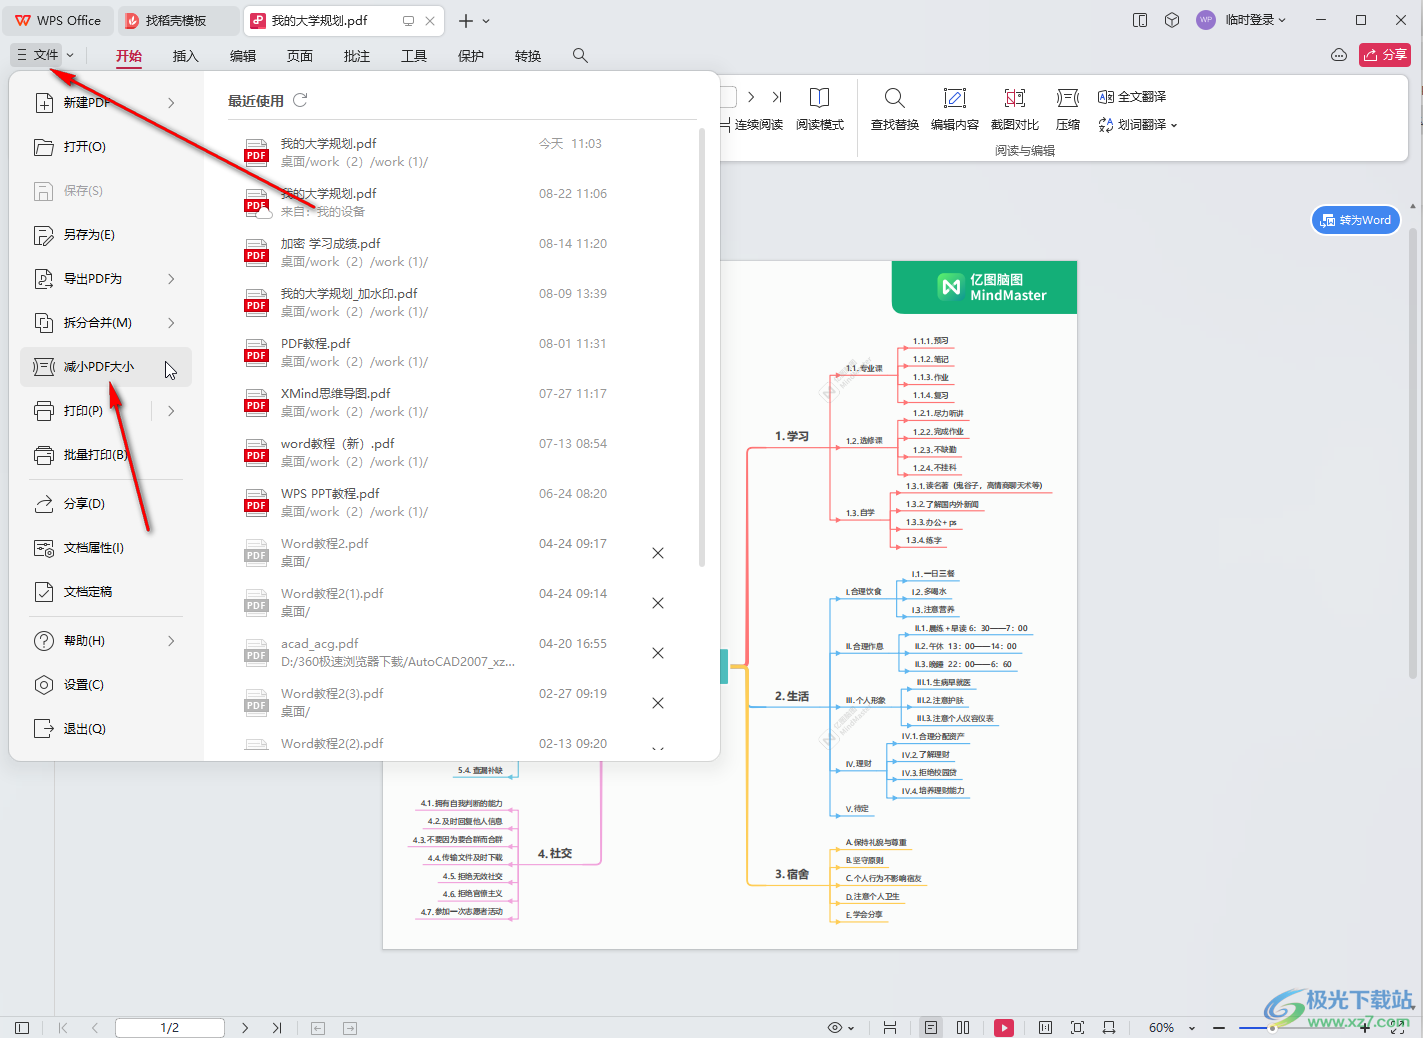
Task: Open recent file WPS PPT教程.pdf
Action: (460, 502)
